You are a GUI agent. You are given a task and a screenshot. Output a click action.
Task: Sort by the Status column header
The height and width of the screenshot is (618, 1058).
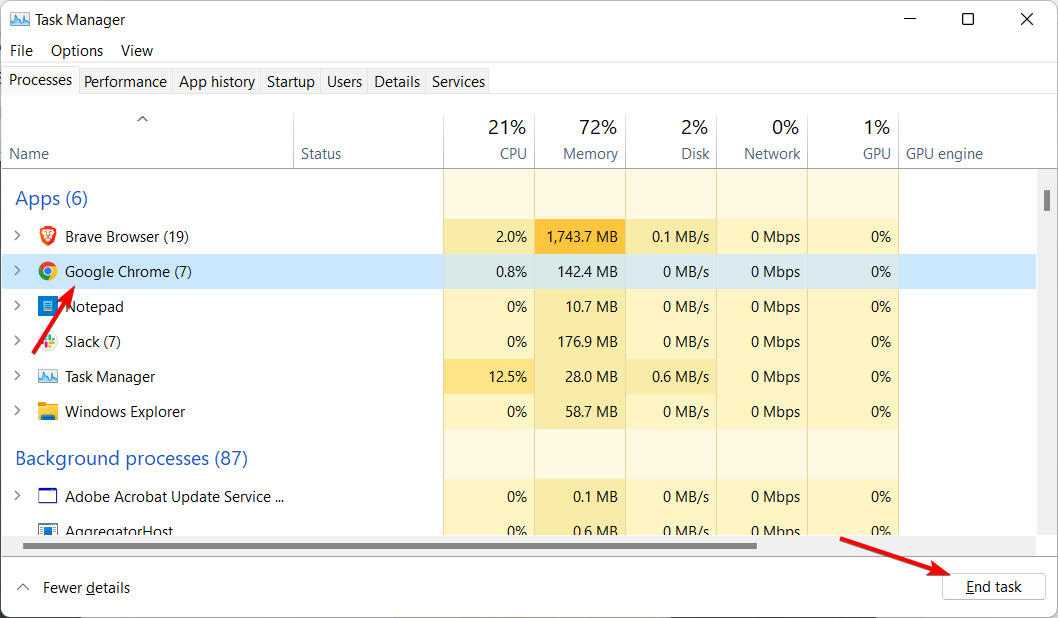pyautogui.click(x=368, y=140)
